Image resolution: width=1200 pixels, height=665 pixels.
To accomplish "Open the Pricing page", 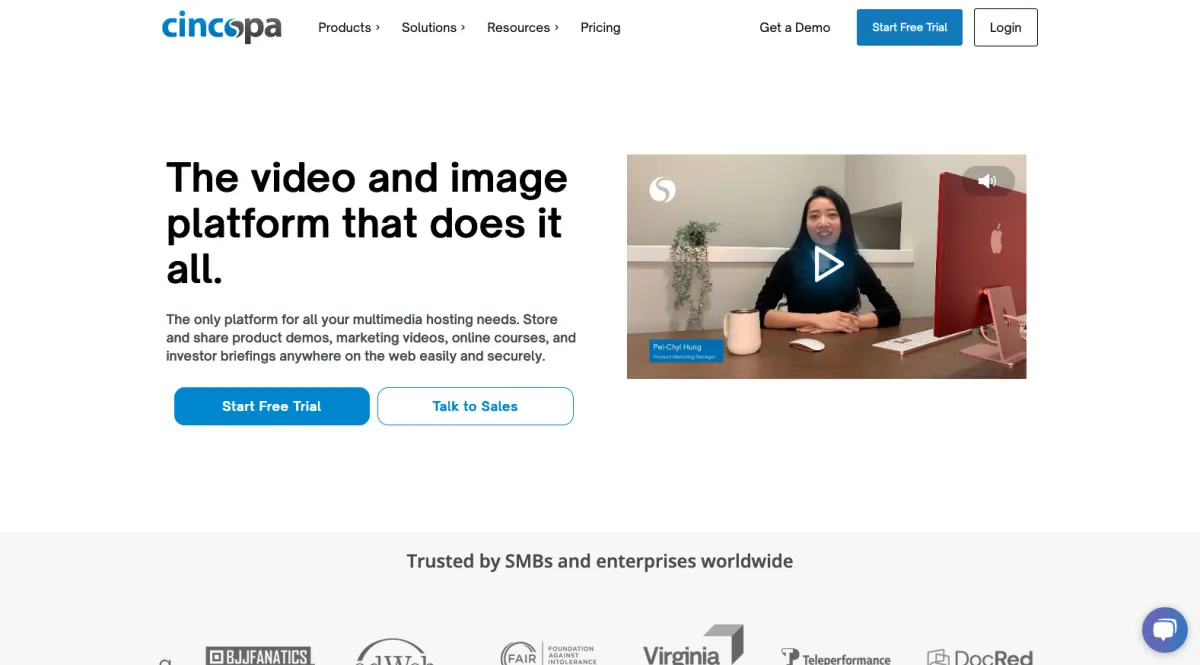I will [600, 27].
